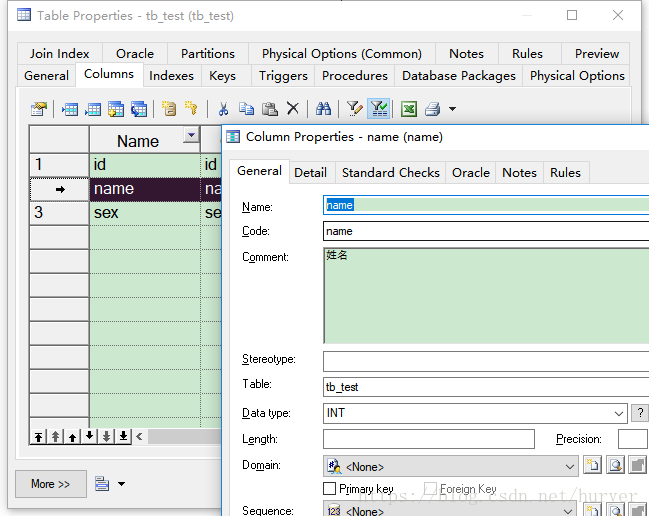This screenshot has width=649, height=516.
Task: Move selected row to top of list
Action: pyautogui.click(x=38, y=437)
